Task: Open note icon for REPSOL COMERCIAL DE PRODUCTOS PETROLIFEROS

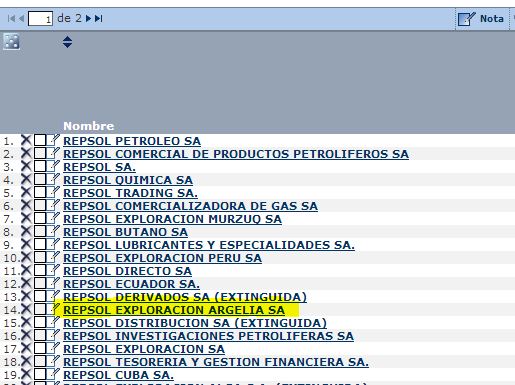Action: [x=54, y=153]
